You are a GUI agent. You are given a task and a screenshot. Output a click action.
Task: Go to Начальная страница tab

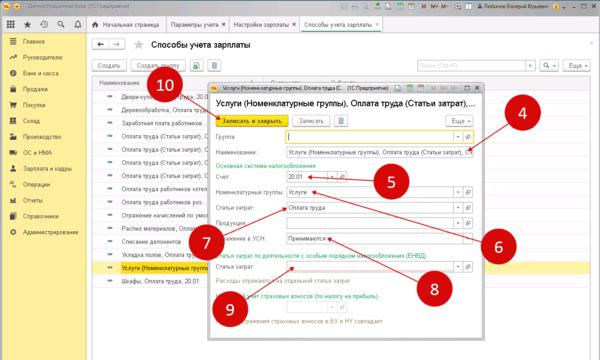click(x=126, y=24)
